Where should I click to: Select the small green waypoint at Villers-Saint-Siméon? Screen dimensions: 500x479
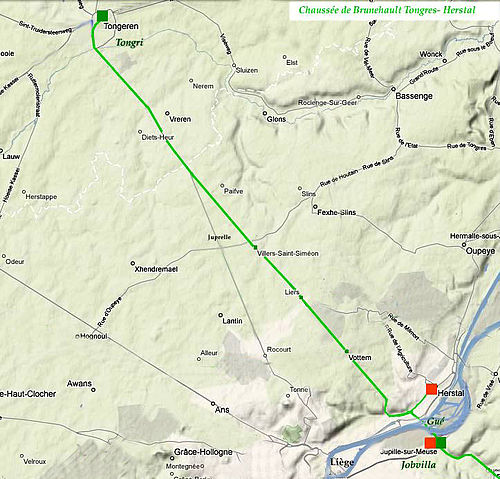[255, 247]
